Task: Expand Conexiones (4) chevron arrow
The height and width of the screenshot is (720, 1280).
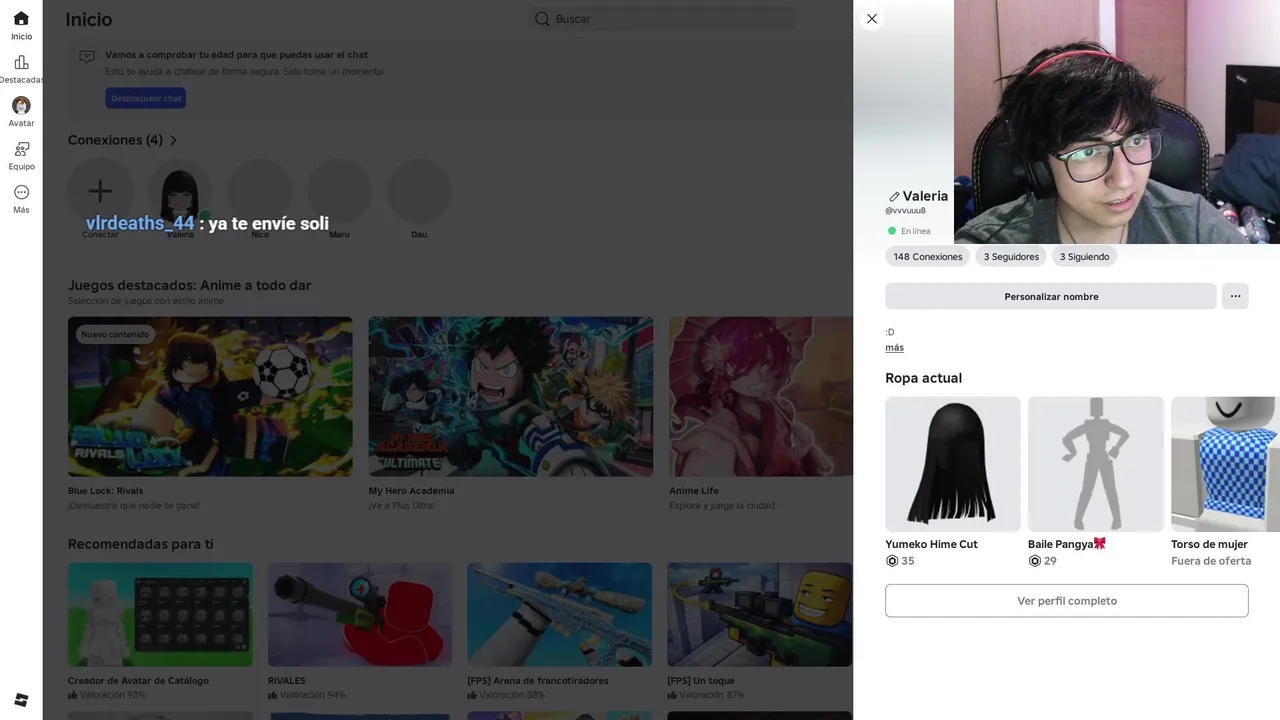Action: pyautogui.click(x=173, y=140)
